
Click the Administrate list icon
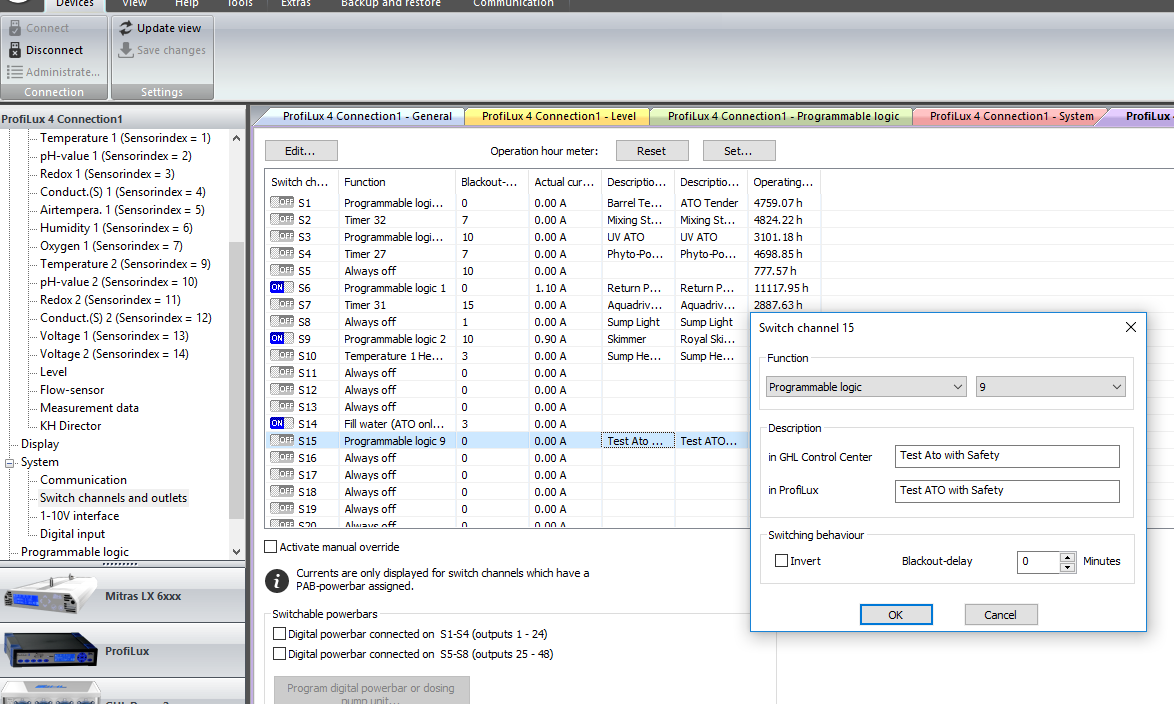15,72
